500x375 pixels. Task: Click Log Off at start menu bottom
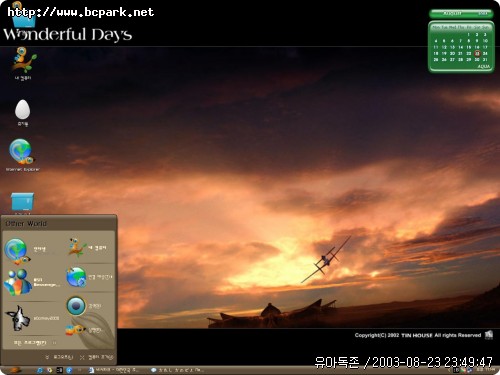click(59, 357)
